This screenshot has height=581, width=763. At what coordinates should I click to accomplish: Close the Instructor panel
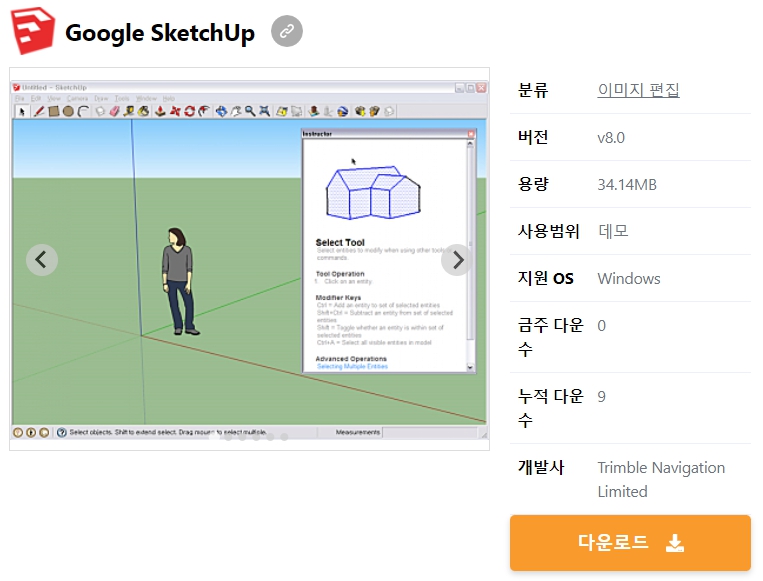(x=471, y=134)
